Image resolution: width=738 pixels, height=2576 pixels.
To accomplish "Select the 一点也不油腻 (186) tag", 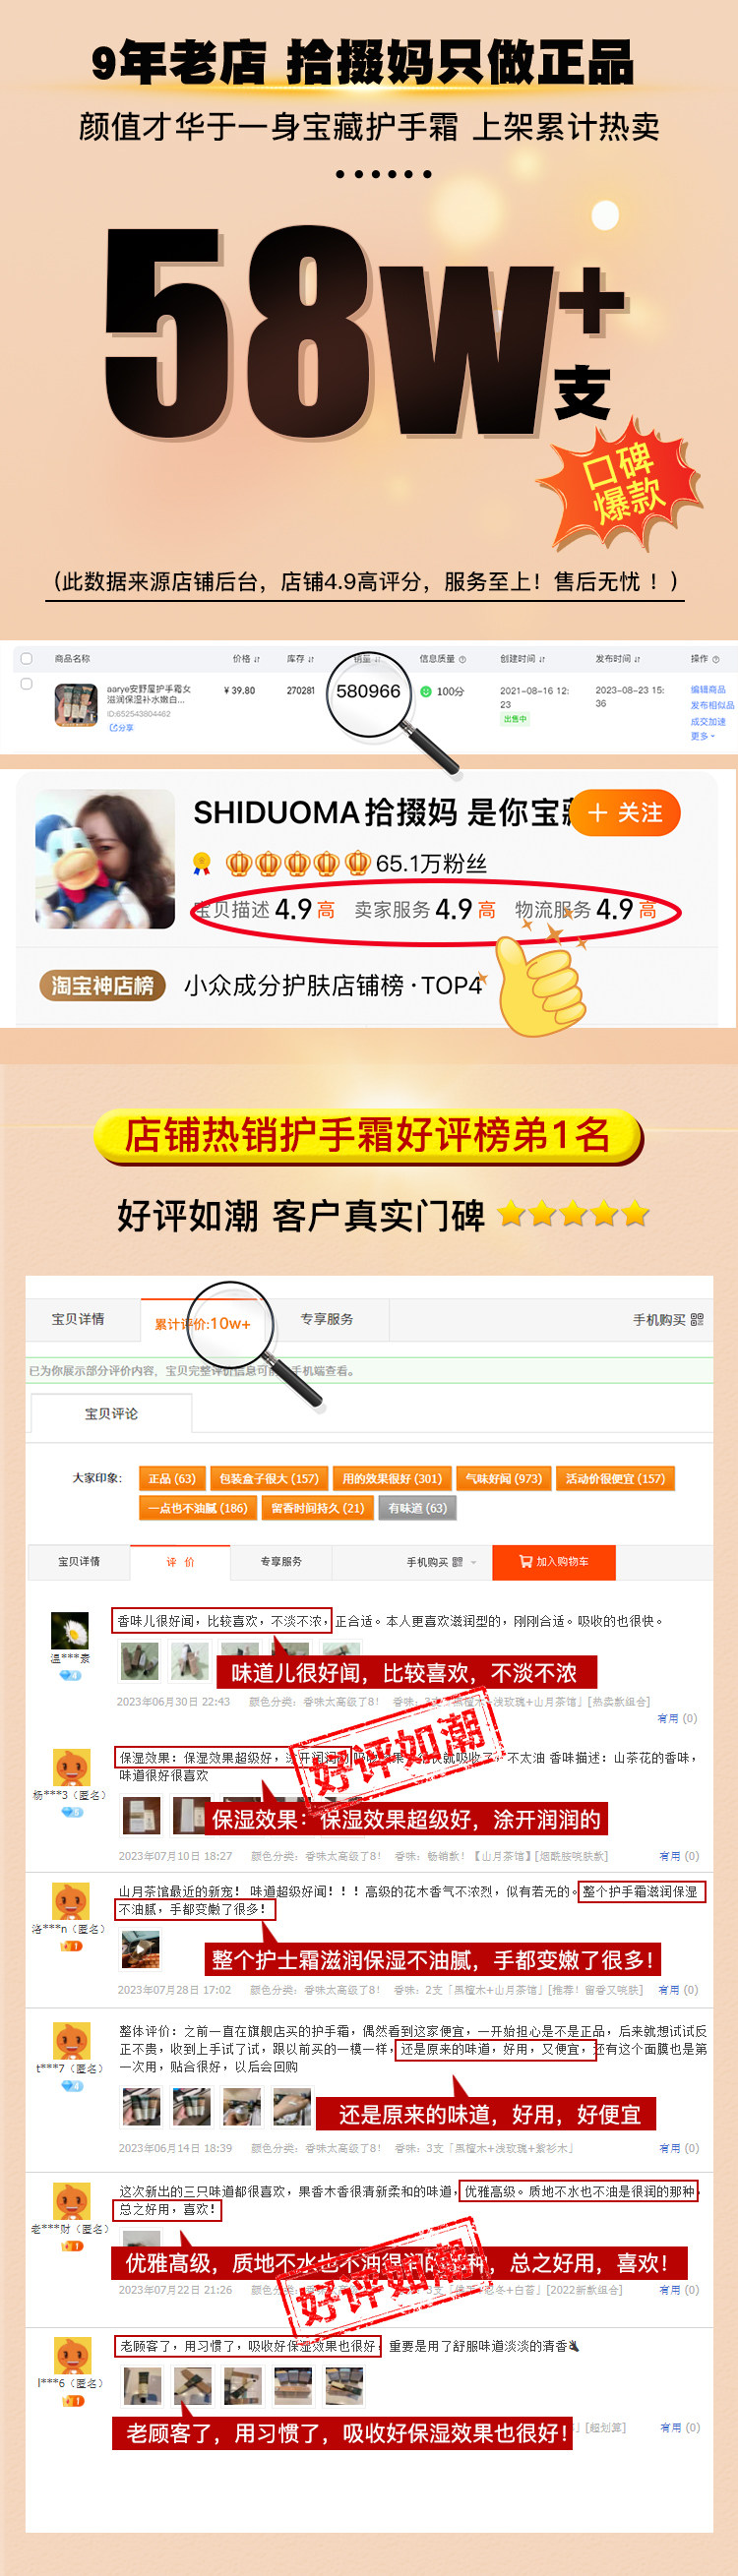I will [198, 1508].
